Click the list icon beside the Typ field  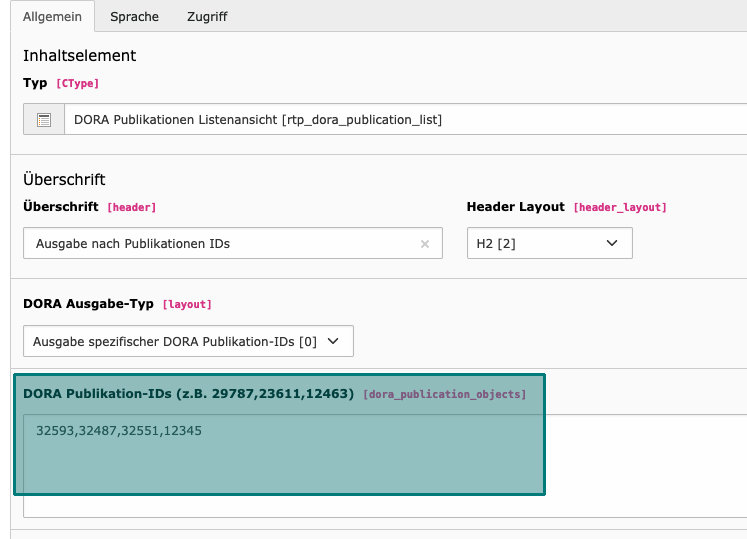coord(44,120)
